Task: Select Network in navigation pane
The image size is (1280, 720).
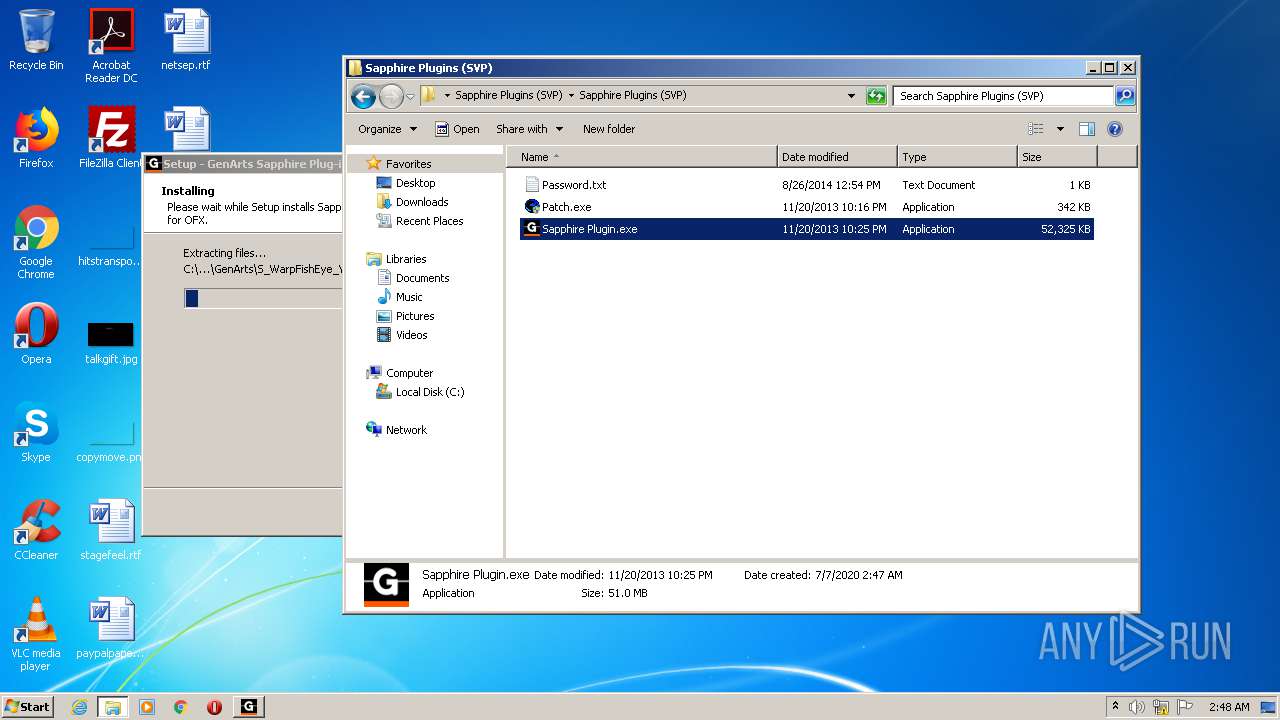Action: pyautogui.click(x=406, y=430)
